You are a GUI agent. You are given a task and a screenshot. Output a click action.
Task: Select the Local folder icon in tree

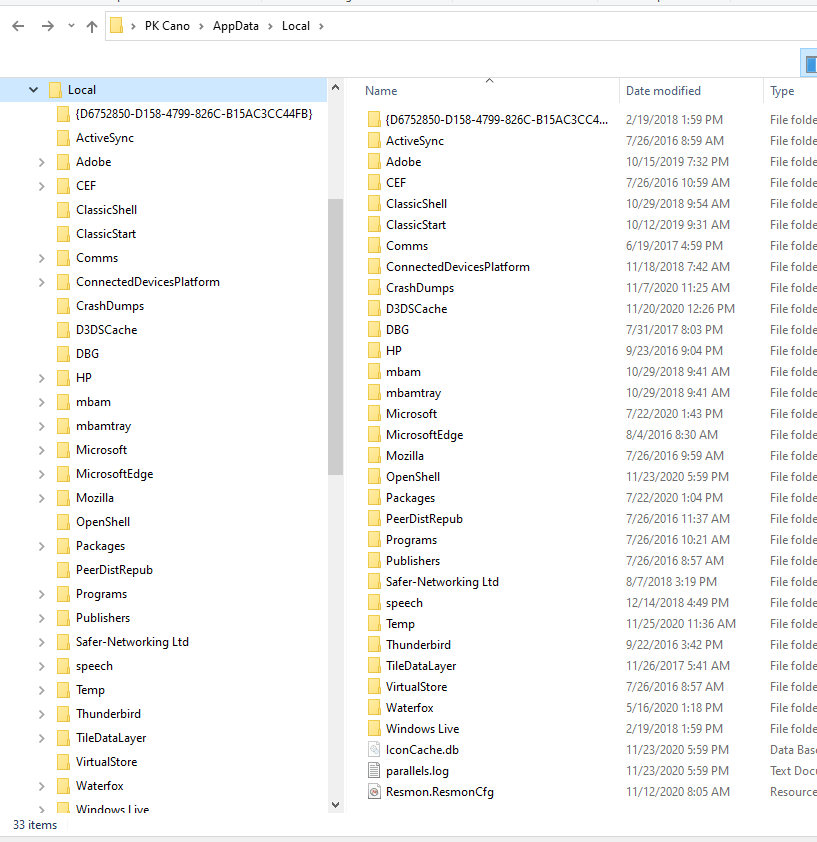tap(55, 90)
